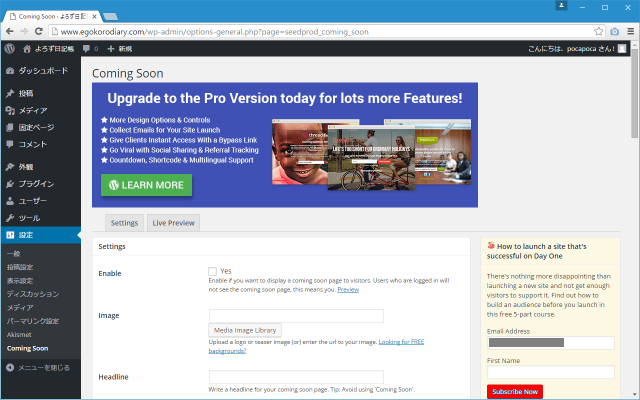This screenshot has height=400, width=640.
Task: Open ディスカッション submenu item
Action: [33, 294]
